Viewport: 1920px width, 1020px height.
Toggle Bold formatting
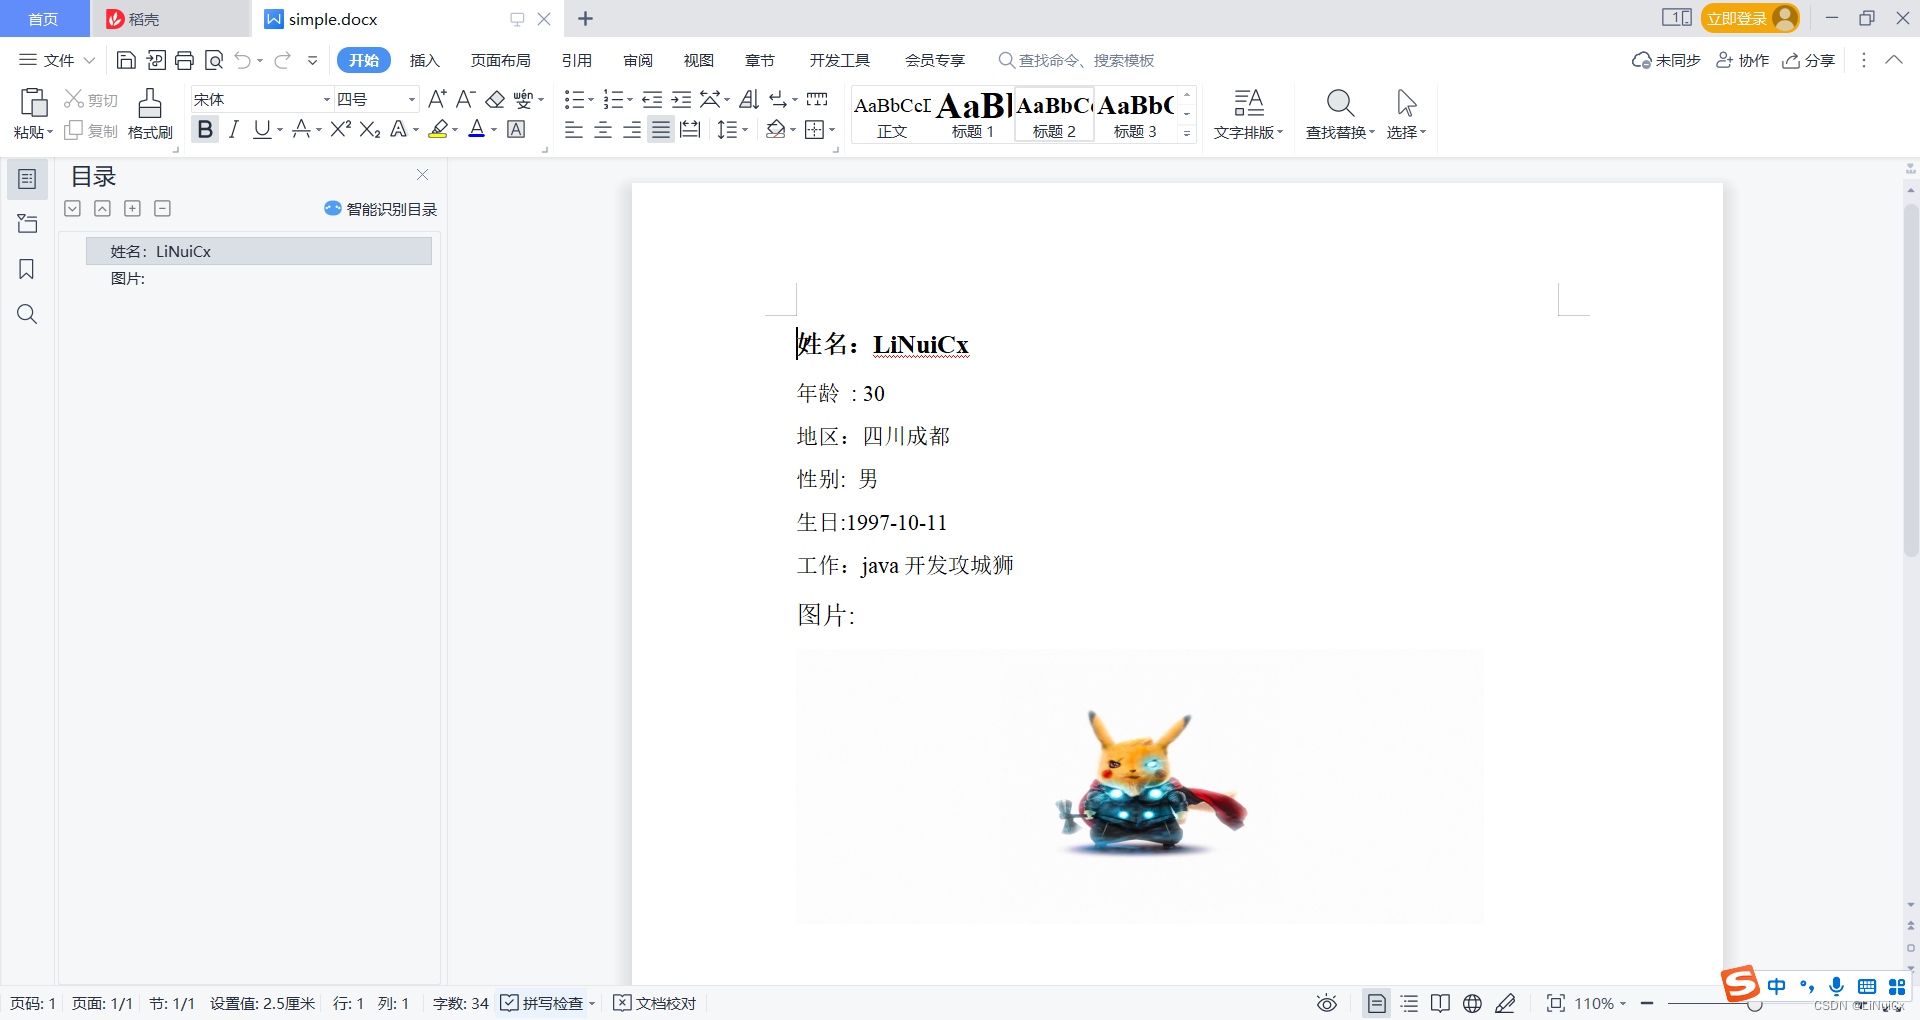click(x=205, y=129)
